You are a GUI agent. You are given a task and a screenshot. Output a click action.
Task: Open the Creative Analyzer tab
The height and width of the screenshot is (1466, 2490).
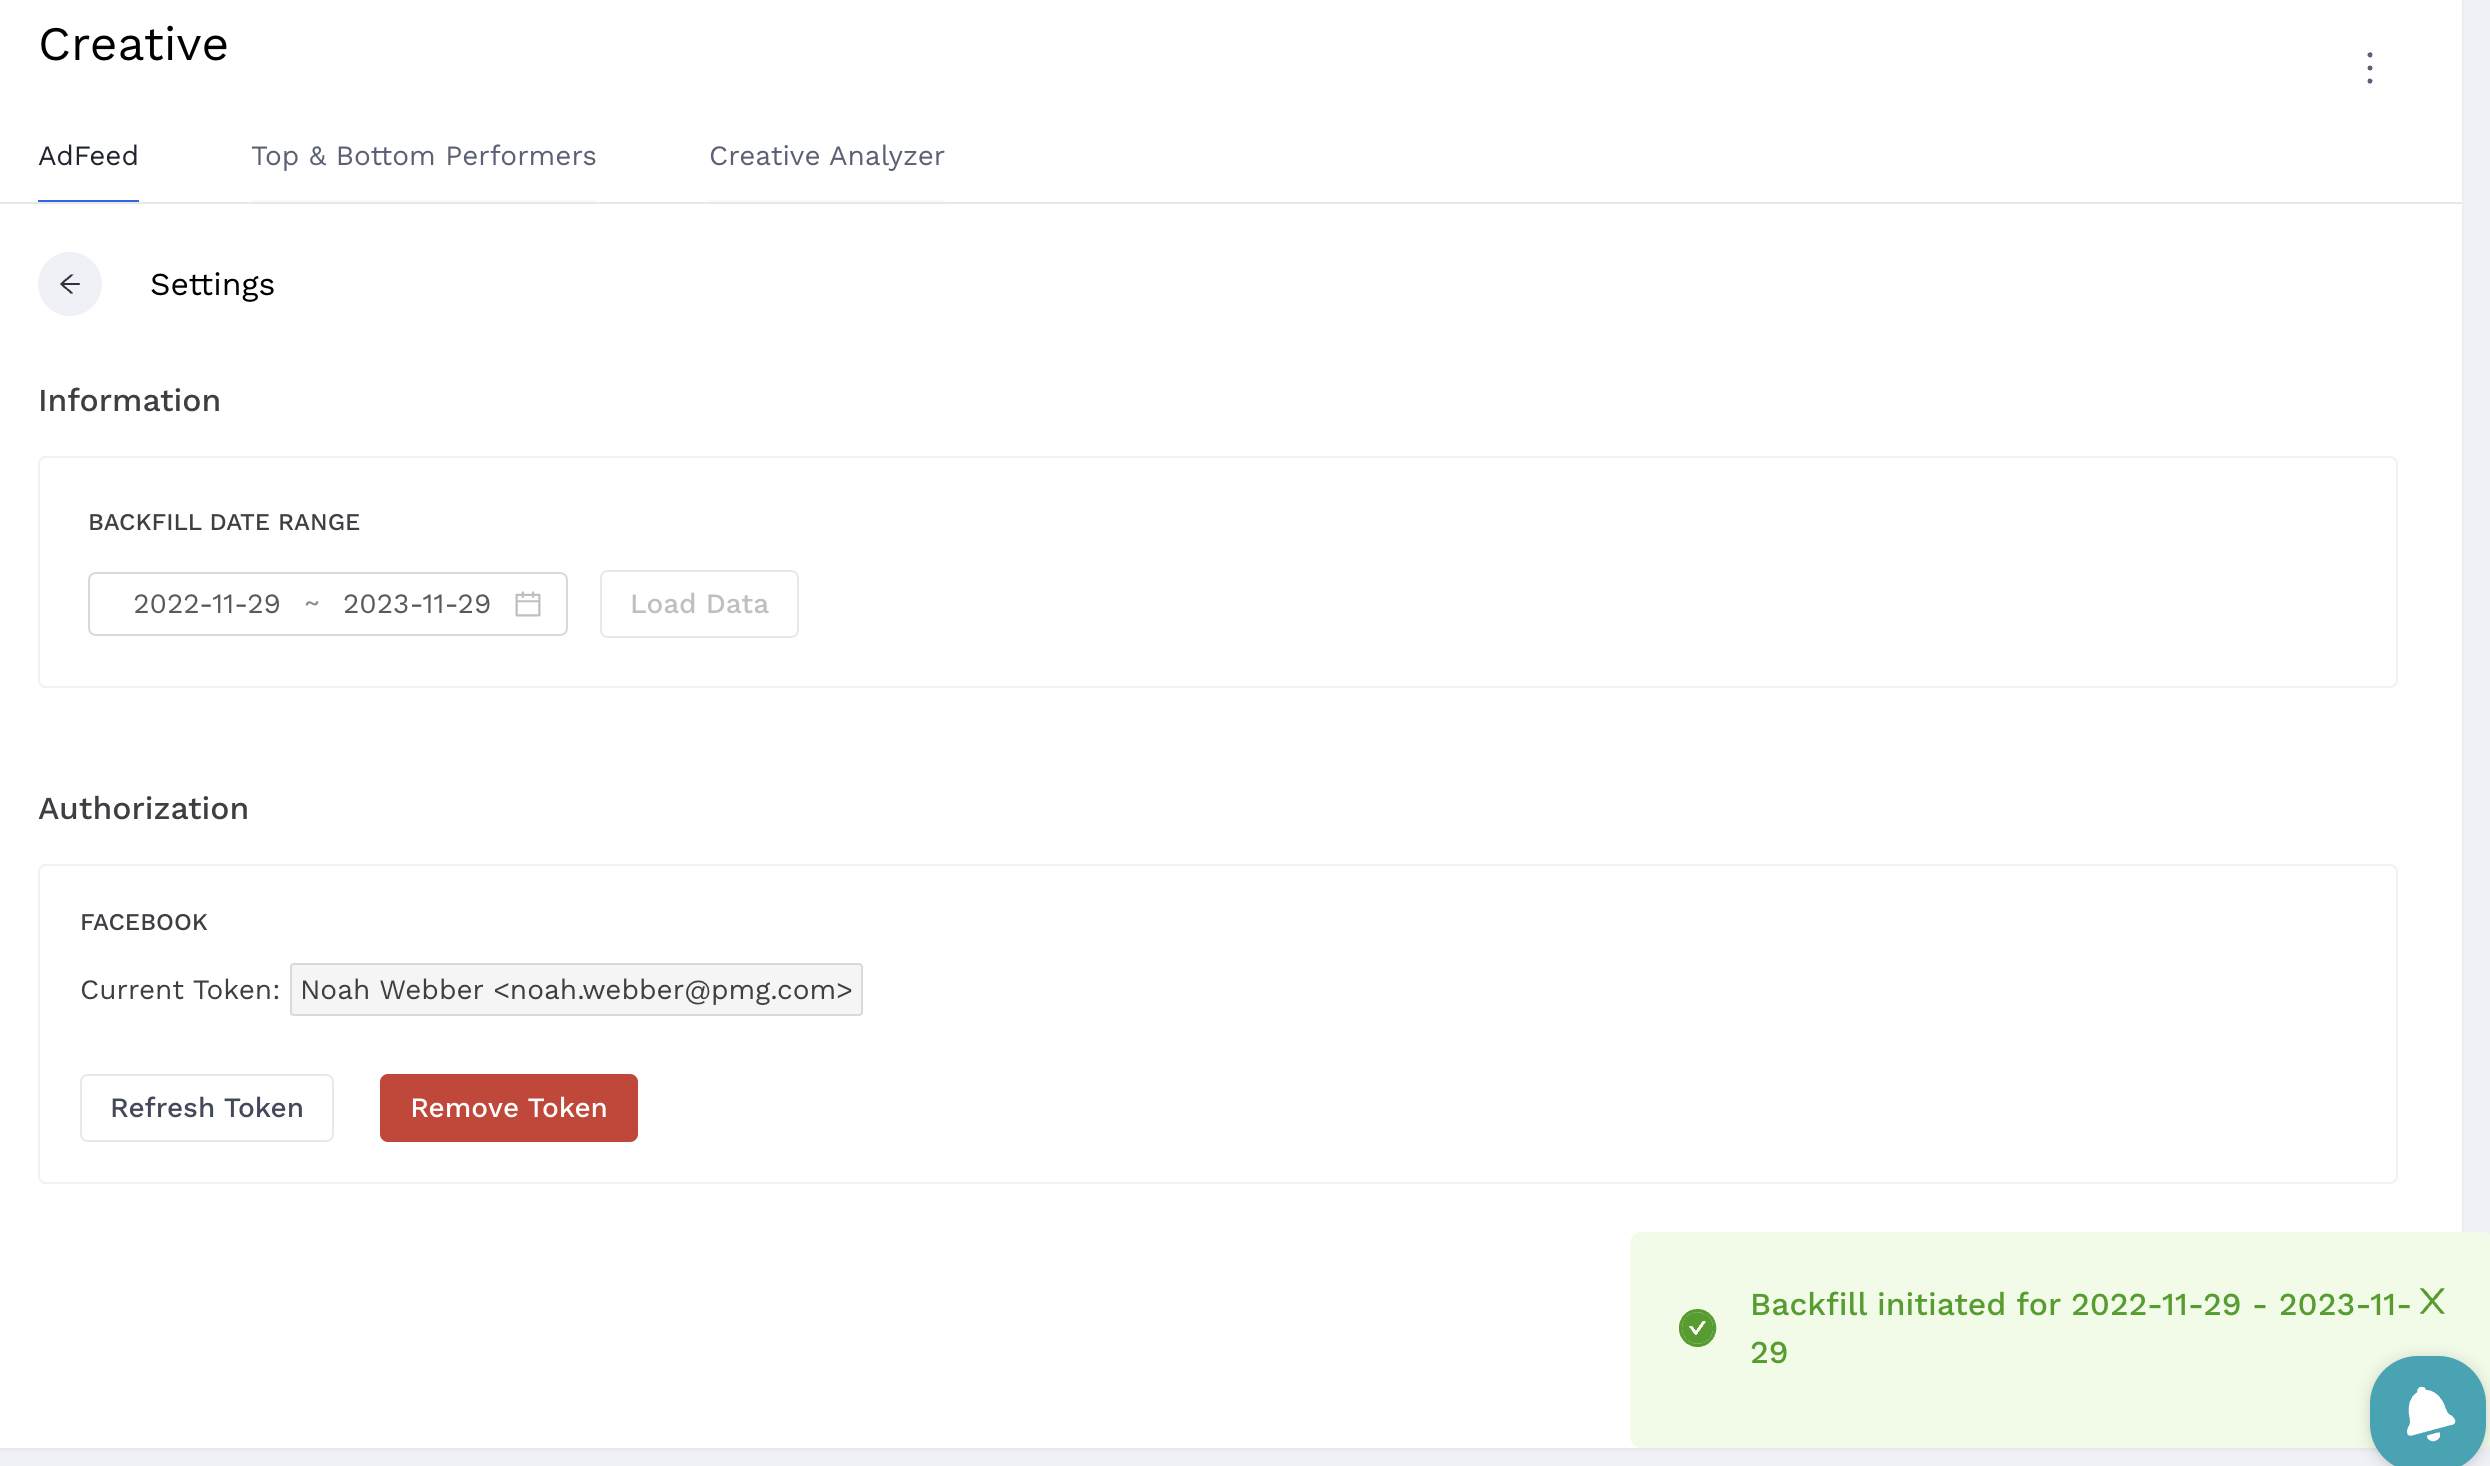[x=826, y=156]
